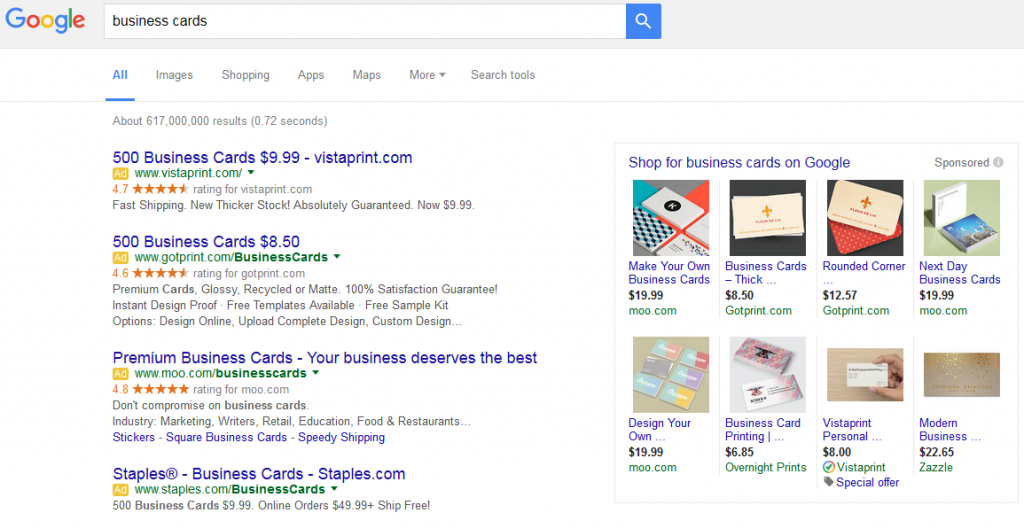This screenshot has width=1024, height=529.
Task: Click the star rating for moo.com
Action: (x=161, y=390)
